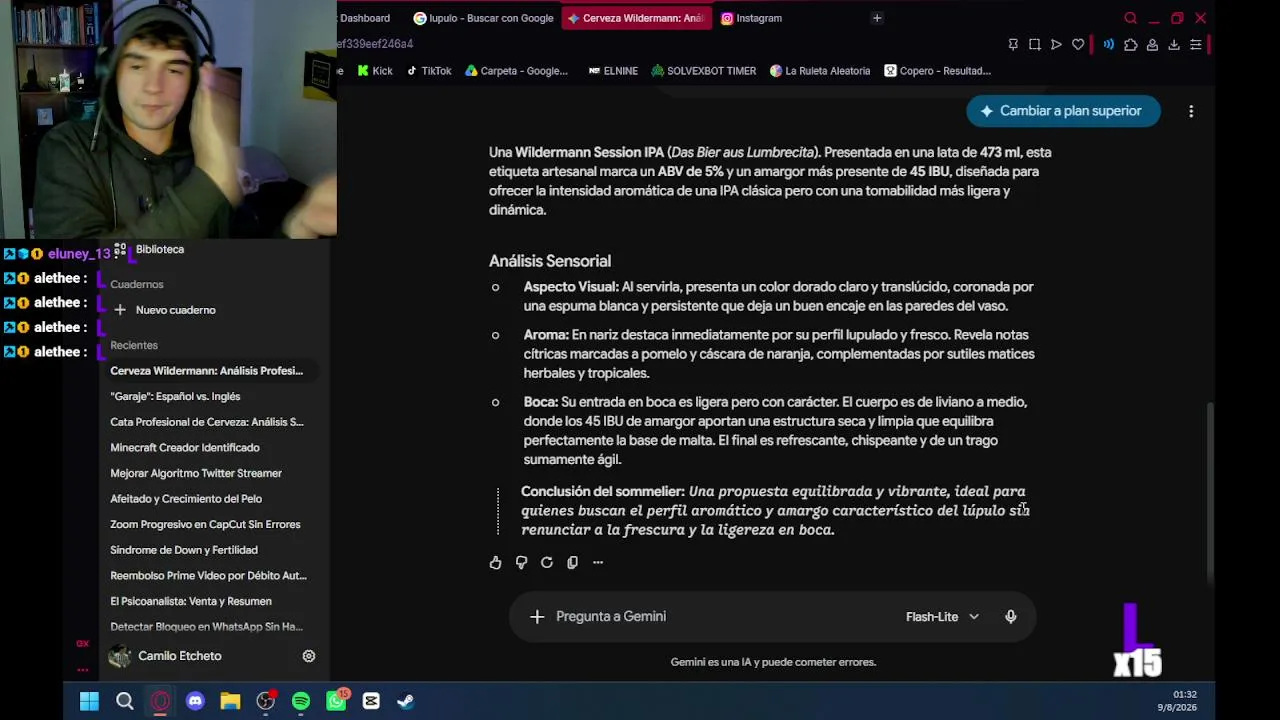Viewport: 1280px width, 720px height.
Task: Dislike the Gemini response with thumbs down
Action: (521, 562)
